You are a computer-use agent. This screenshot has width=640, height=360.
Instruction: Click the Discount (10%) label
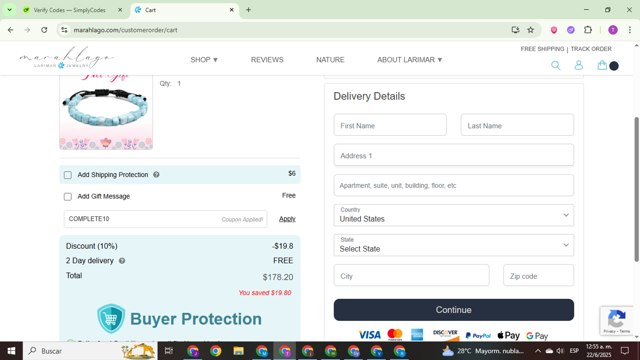click(x=91, y=246)
